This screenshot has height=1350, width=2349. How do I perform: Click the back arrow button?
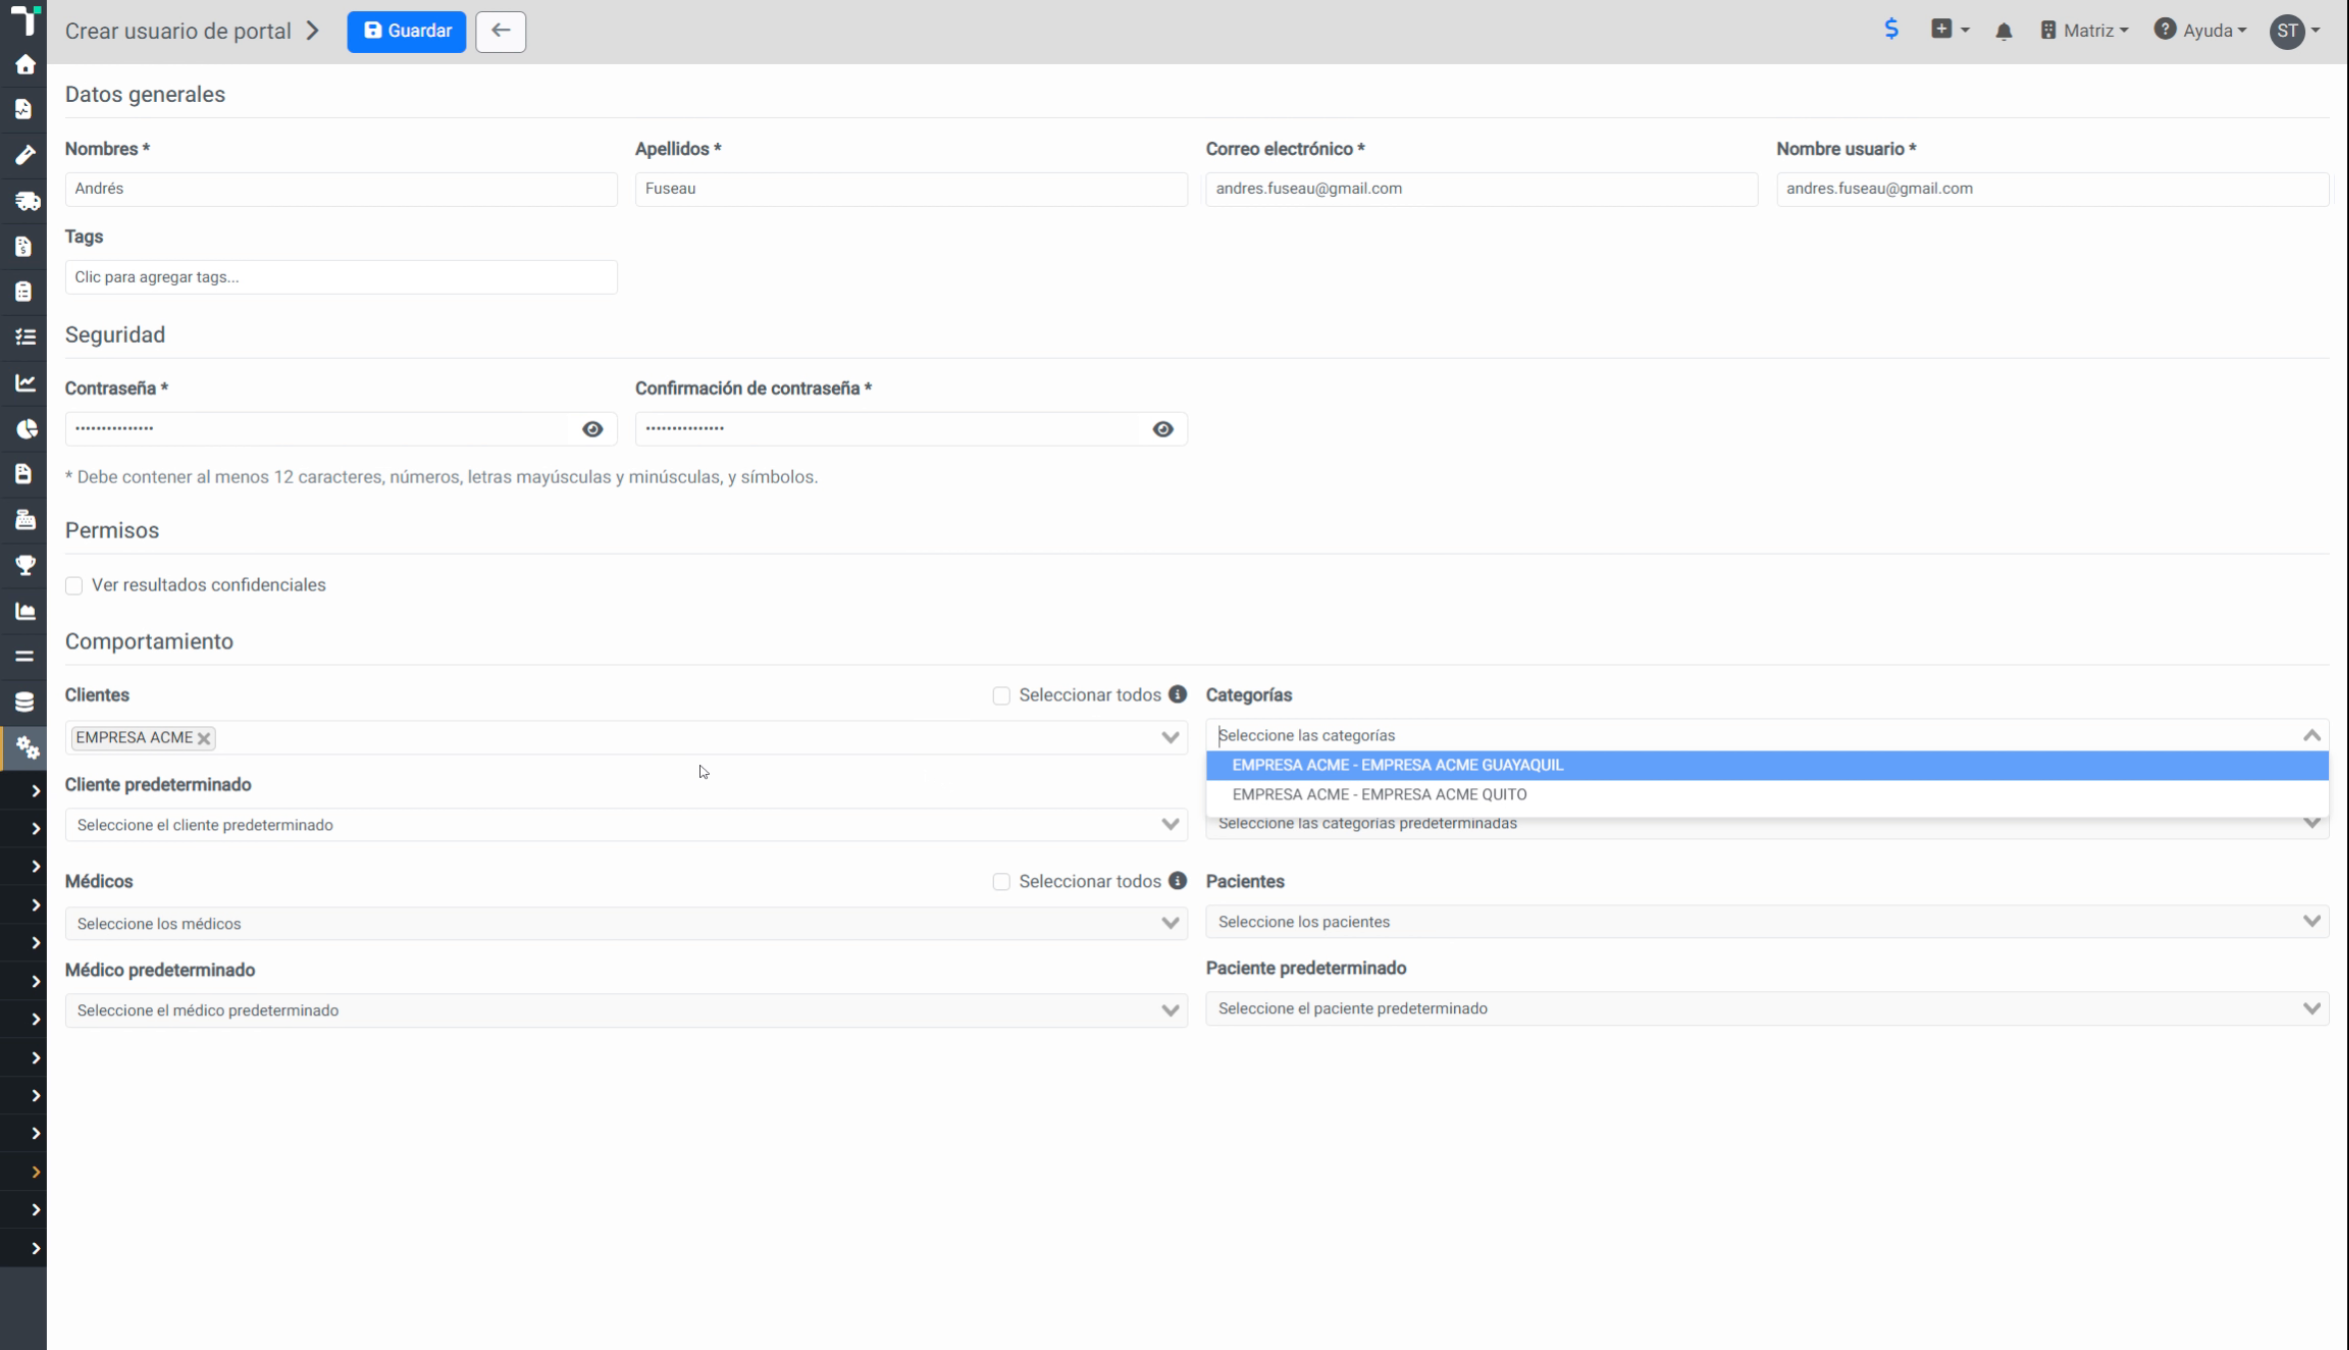tap(500, 31)
